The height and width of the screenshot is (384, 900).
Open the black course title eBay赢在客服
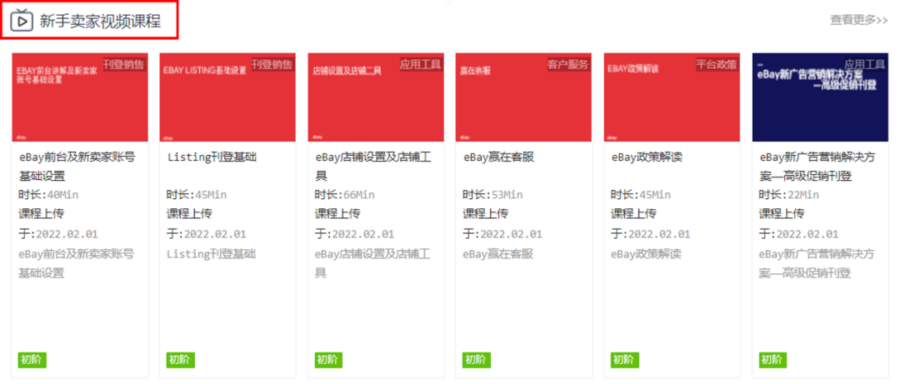click(499, 157)
